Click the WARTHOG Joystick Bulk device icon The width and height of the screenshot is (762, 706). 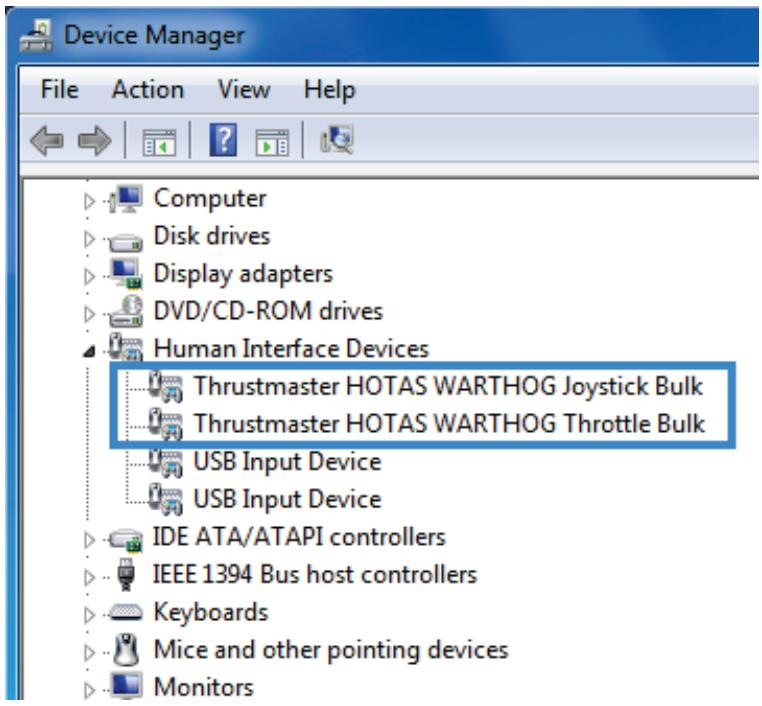(x=166, y=386)
